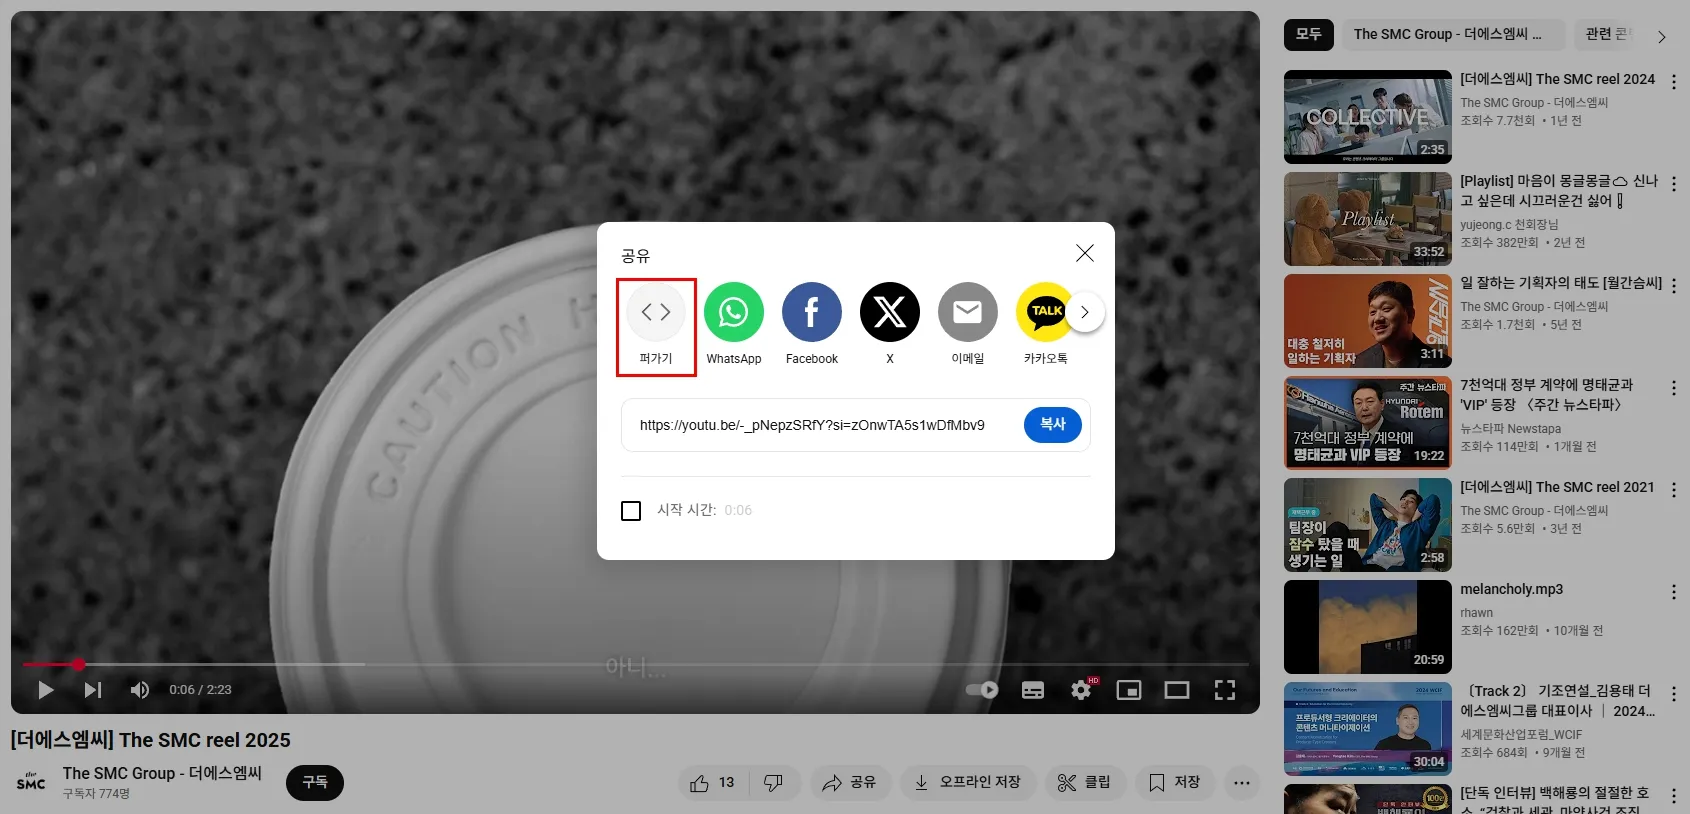Open the rhawn channel link

[x=1476, y=613]
